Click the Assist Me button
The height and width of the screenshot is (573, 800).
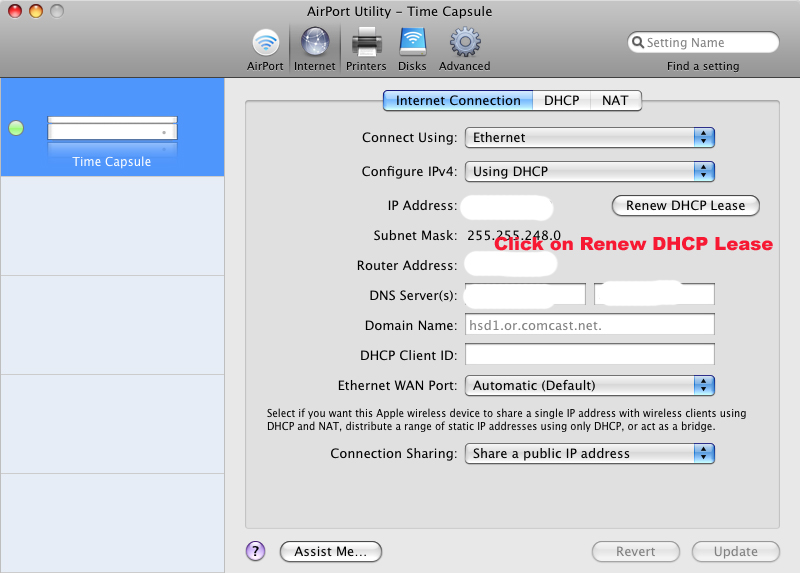[x=331, y=552]
